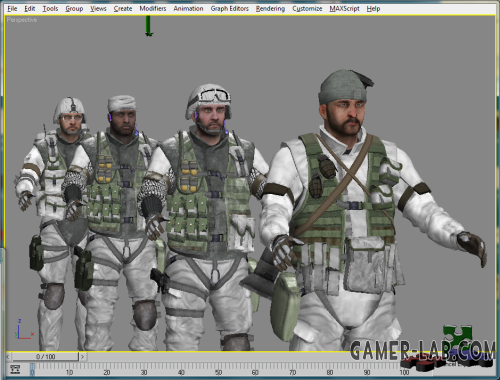Open the Group menu

pos(74,9)
